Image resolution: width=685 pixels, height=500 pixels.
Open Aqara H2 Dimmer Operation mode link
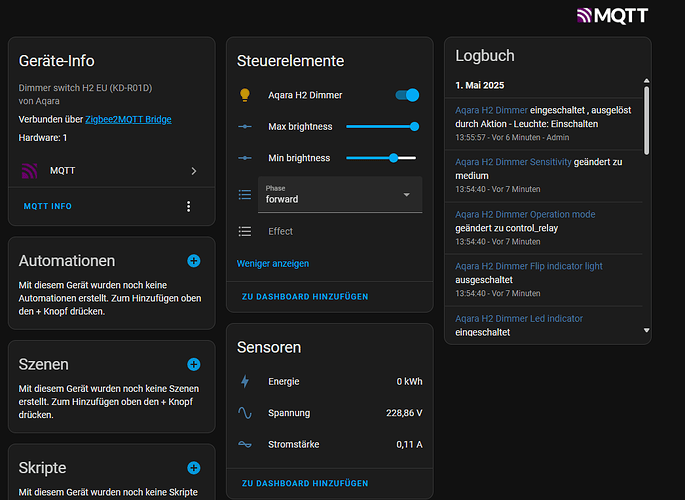pyautogui.click(x=525, y=214)
